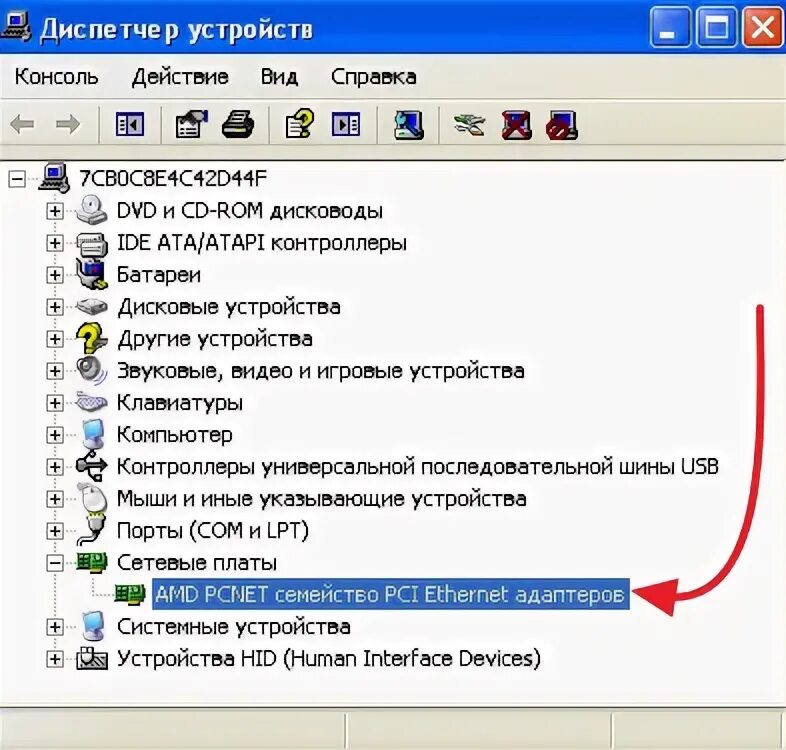Screen dimensions: 786x750
Task: Select AMD PCNET семейство PCI Ethernet адаптеров
Action: coord(390,595)
